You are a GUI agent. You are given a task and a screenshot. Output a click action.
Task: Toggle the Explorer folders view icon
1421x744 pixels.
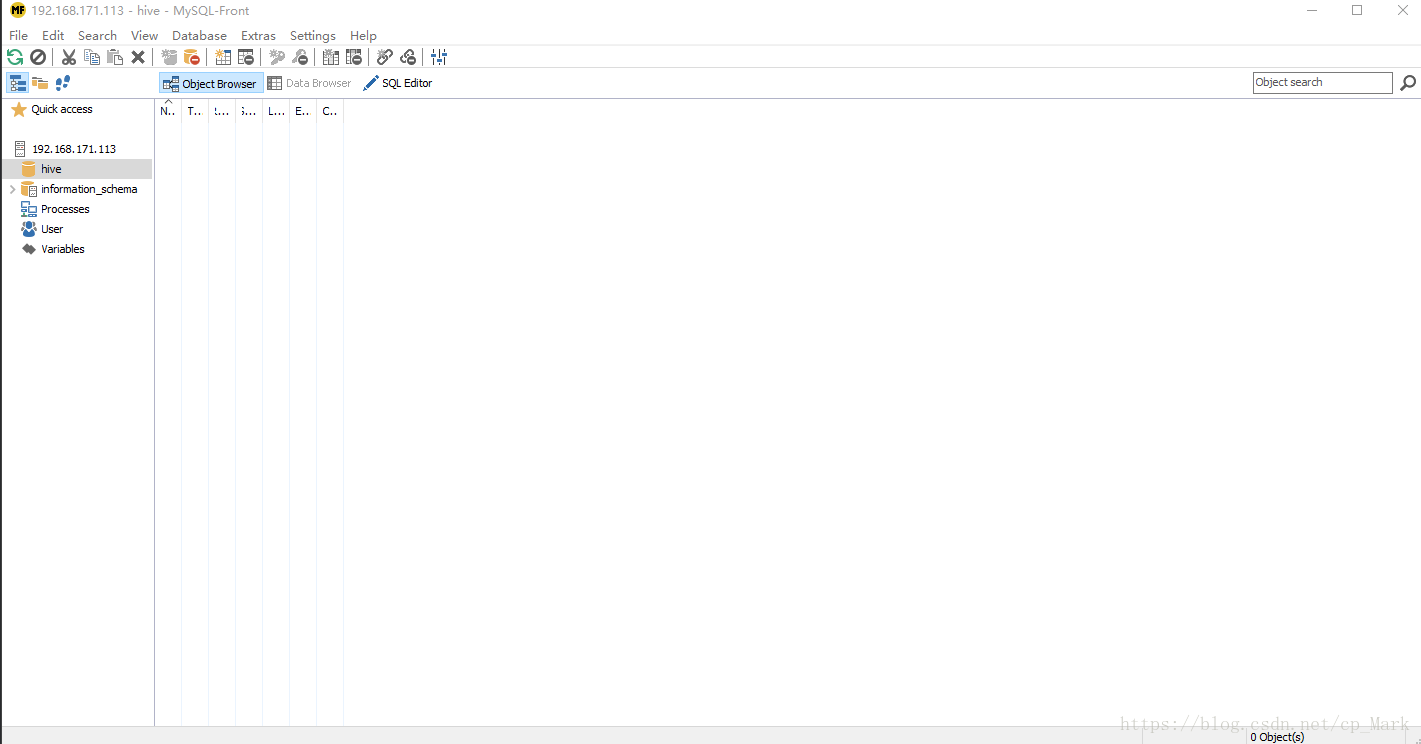pyautogui.click(x=40, y=83)
